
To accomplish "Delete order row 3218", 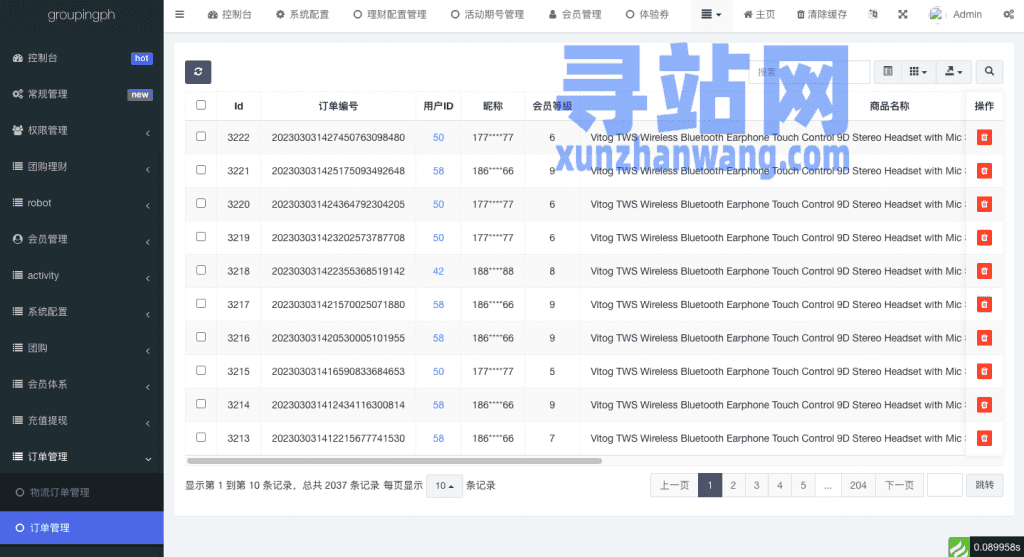I will click(984, 271).
